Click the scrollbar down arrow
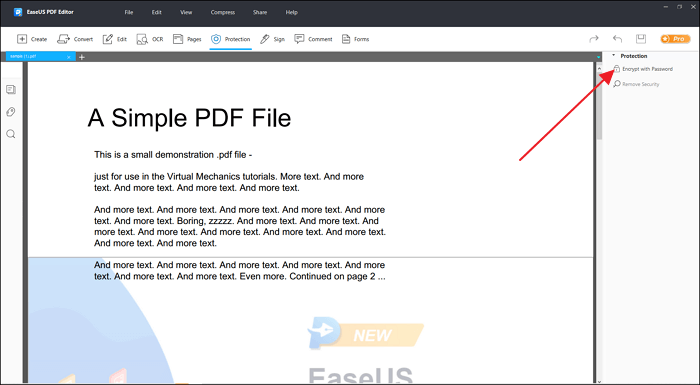Viewport: 700px width, 385px height. [x=599, y=381]
